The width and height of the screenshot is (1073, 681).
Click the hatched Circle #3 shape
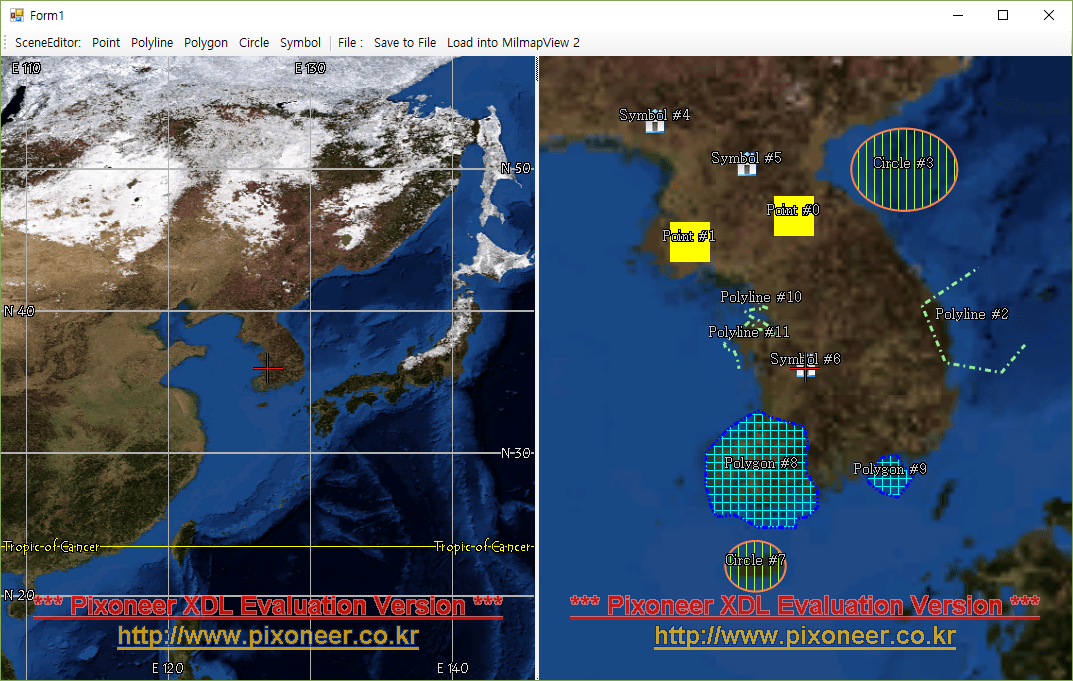[x=904, y=169]
